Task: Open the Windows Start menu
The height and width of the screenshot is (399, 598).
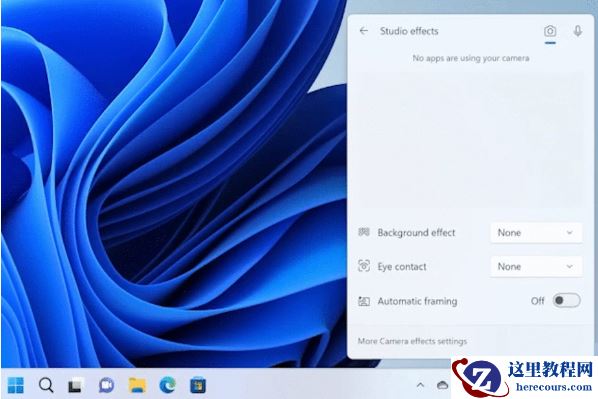Action: pyautogui.click(x=16, y=385)
